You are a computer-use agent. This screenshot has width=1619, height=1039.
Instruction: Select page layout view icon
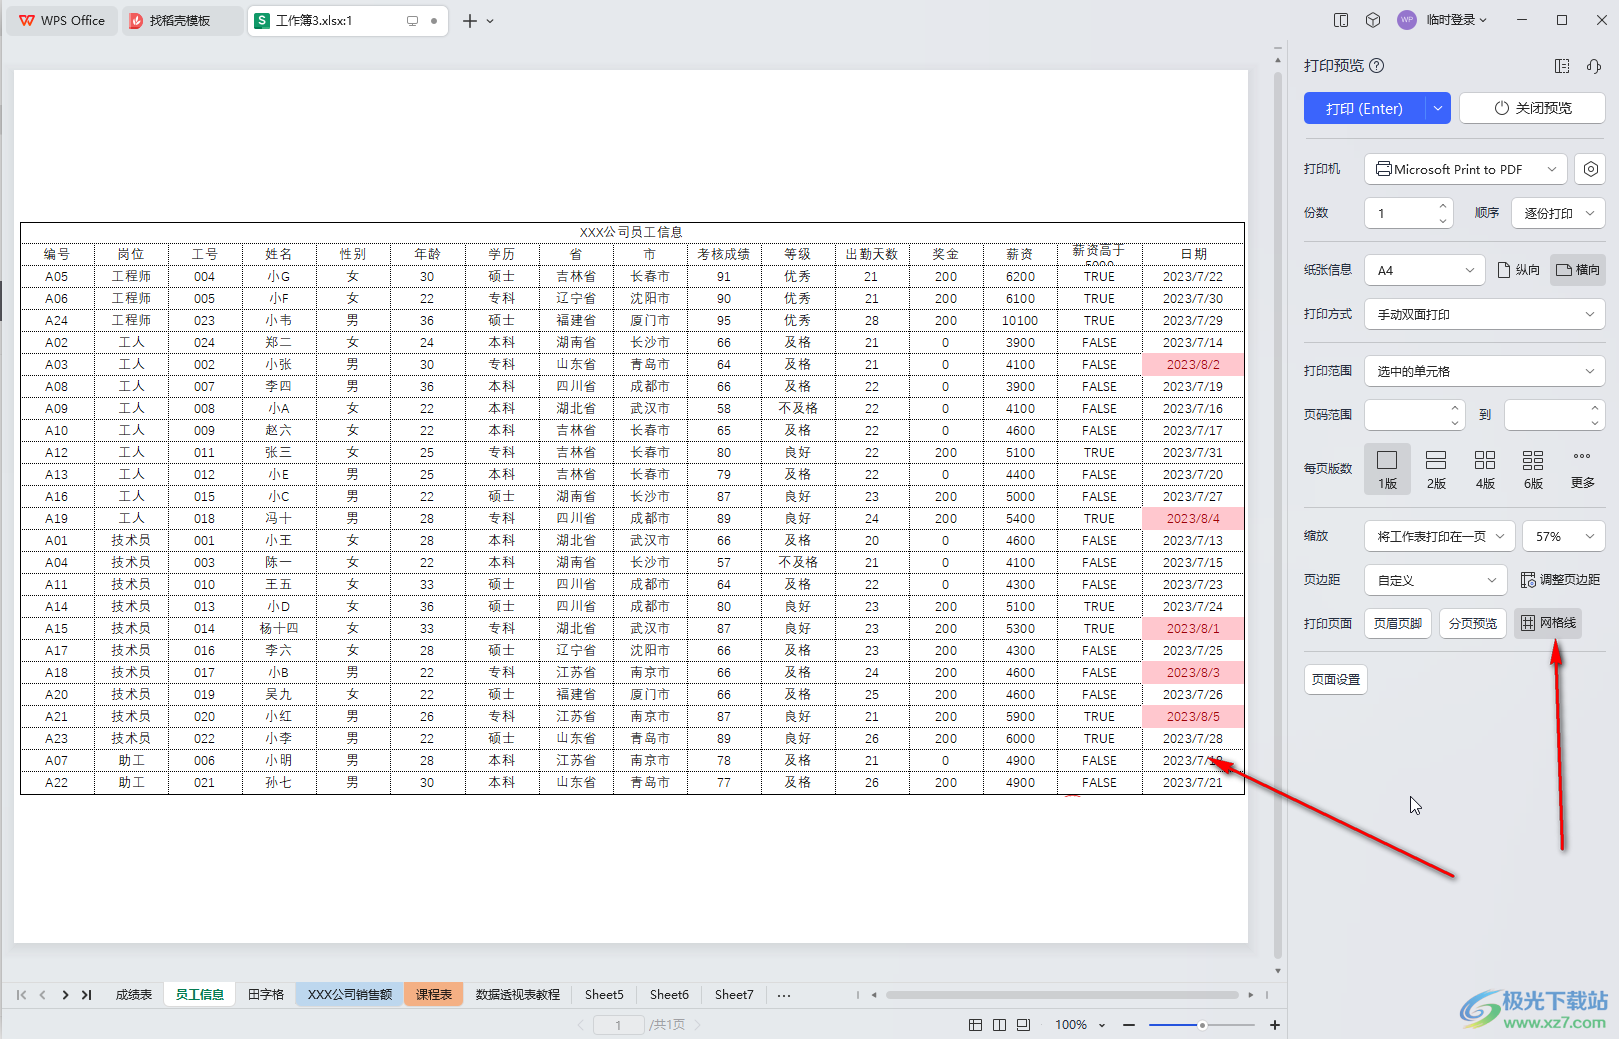pyautogui.click(x=1000, y=1025)
